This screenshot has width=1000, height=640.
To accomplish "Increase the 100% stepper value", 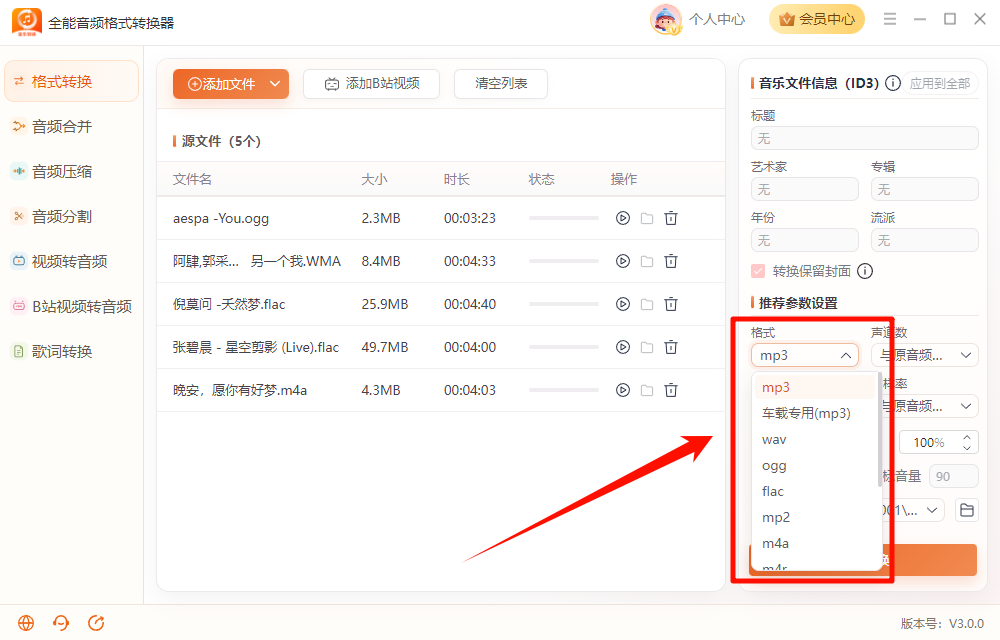I will click(967, 437).
